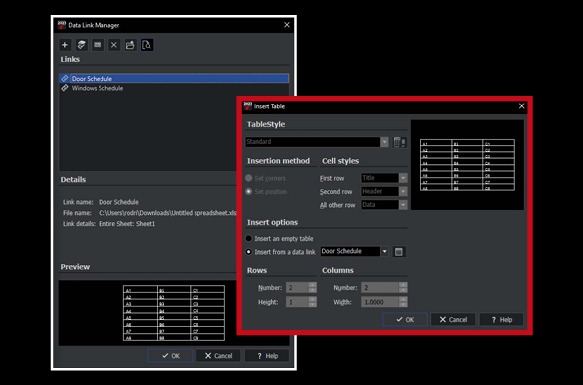Open the All other row Data dropdown
Viewport: 583px width, 385px height.
click(x=403, y=205)
